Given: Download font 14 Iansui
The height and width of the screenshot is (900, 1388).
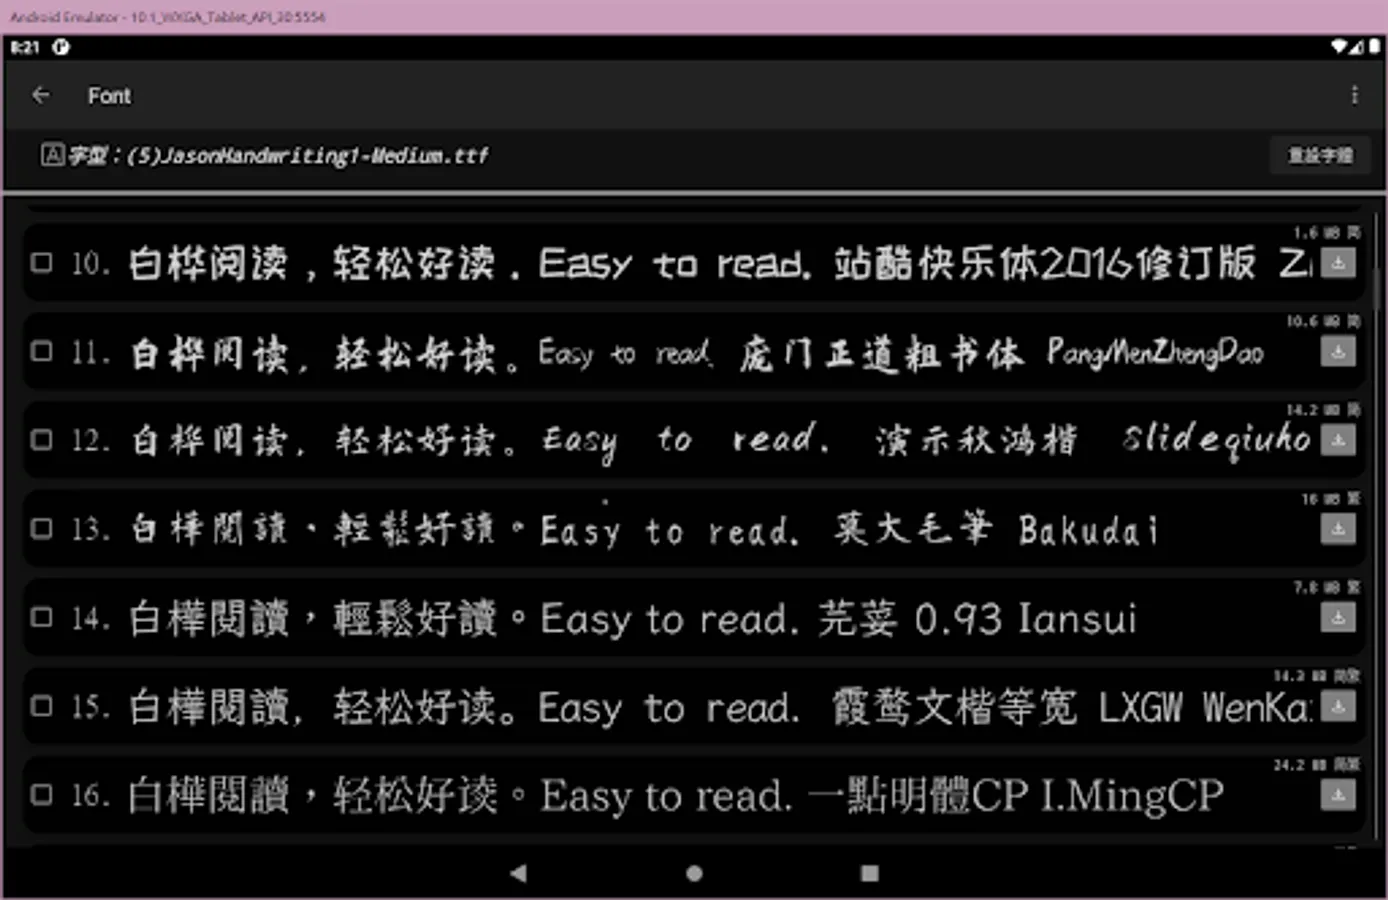Looking at the screenshot, I should point(1338,618).
